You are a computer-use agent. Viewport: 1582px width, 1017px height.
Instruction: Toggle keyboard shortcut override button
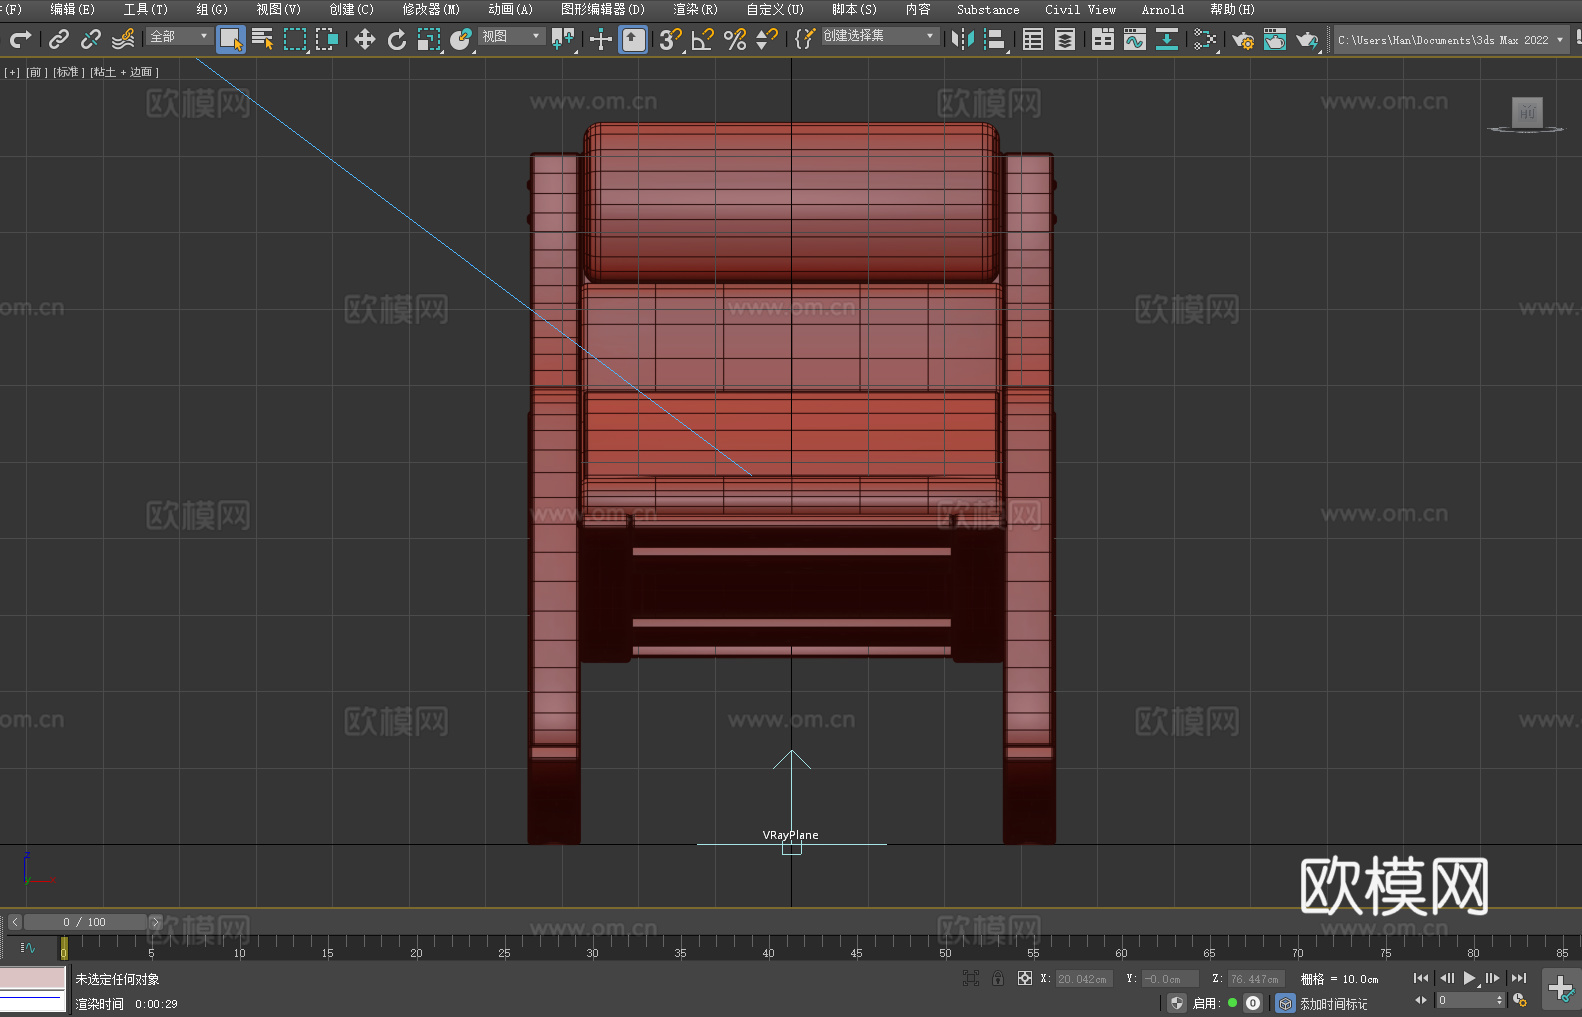click(x=633, y=39)
